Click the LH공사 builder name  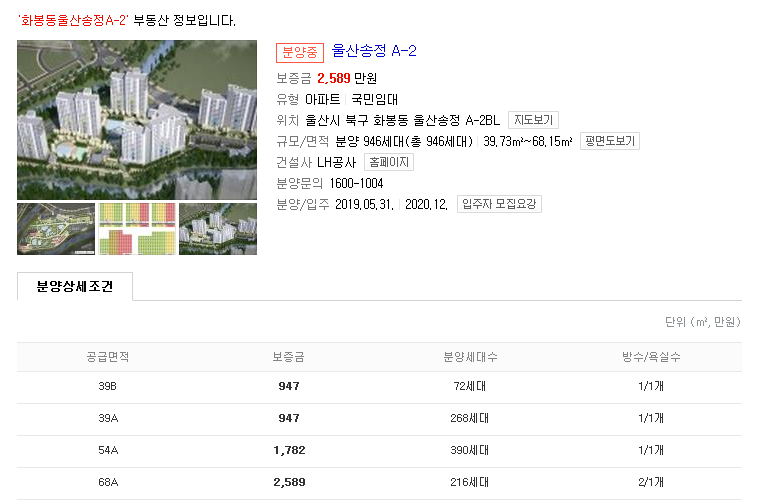[x=336, y=163]
